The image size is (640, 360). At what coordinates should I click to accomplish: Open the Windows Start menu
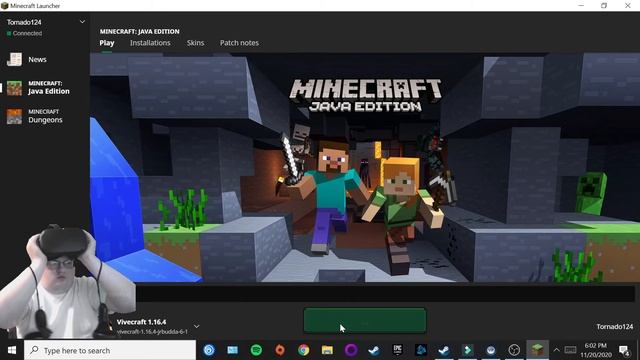[12, 350]
